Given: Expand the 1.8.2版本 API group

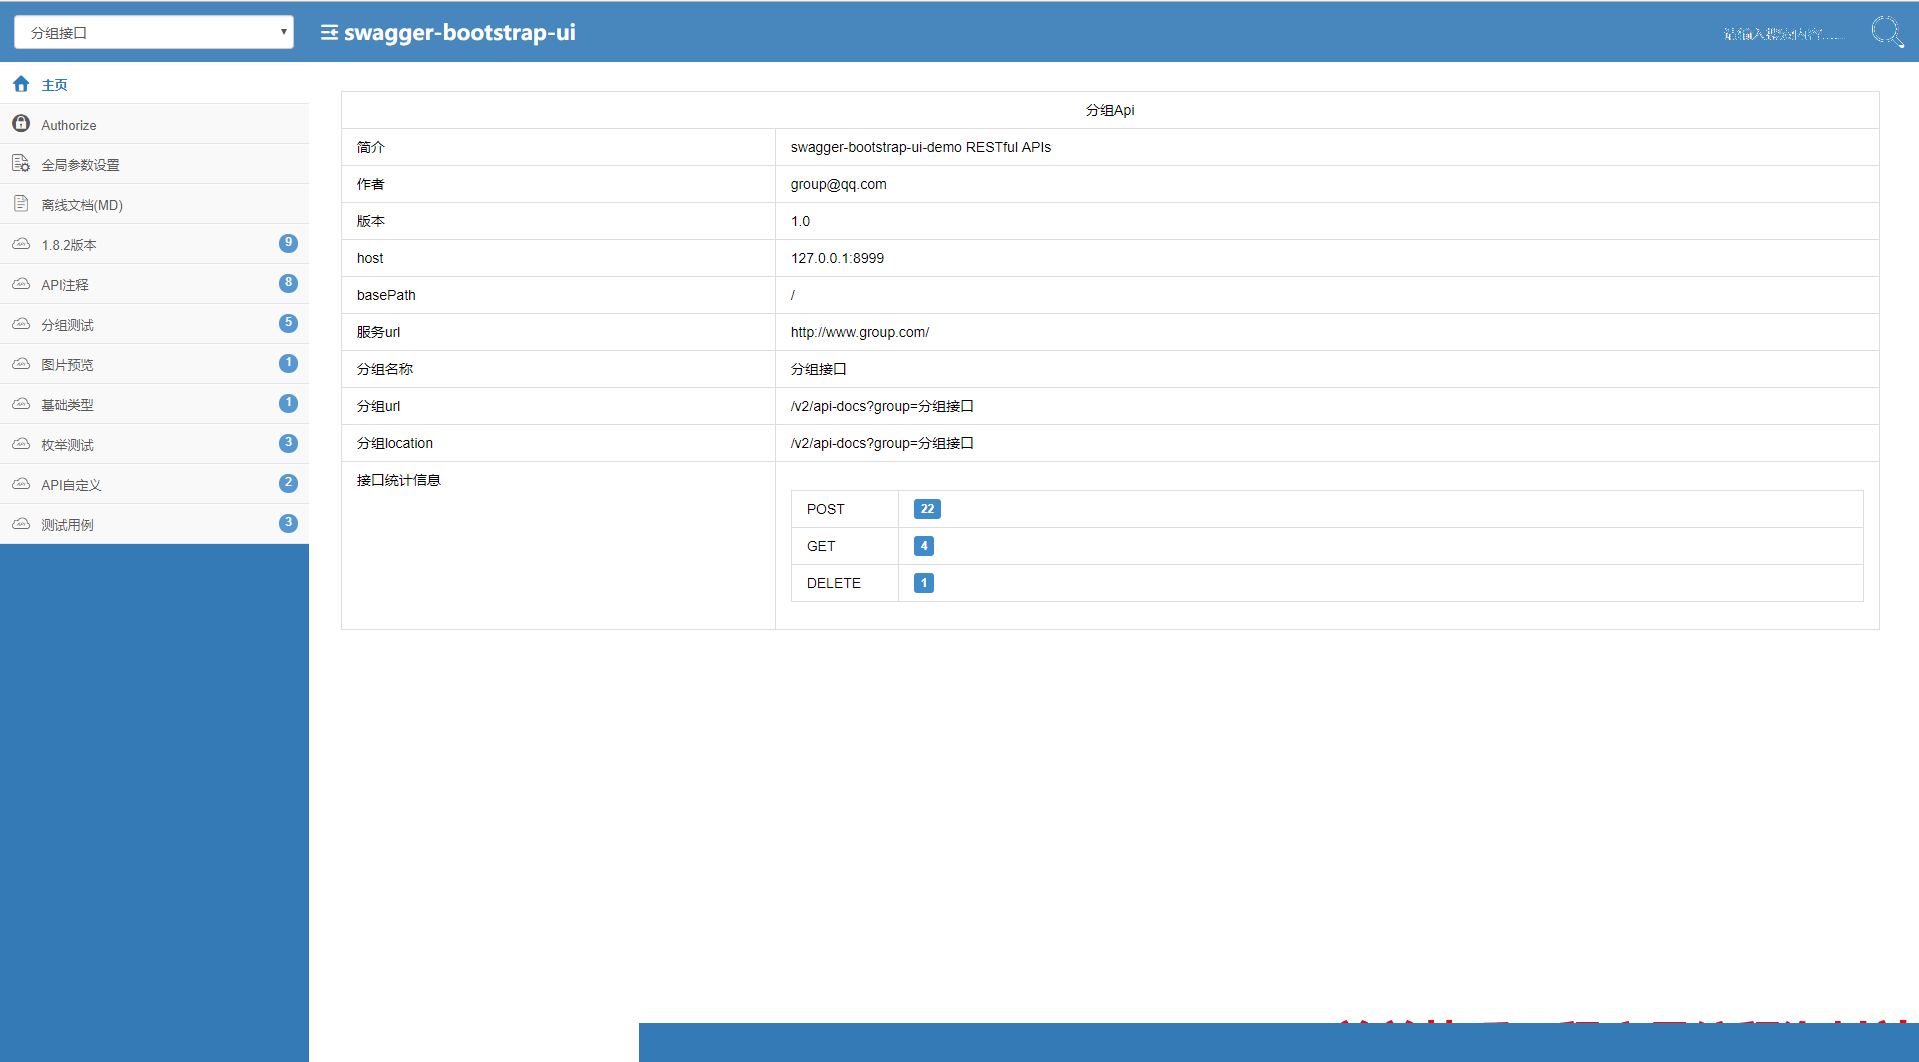Looking at the screenshot, I should click(x=154, y=244).
